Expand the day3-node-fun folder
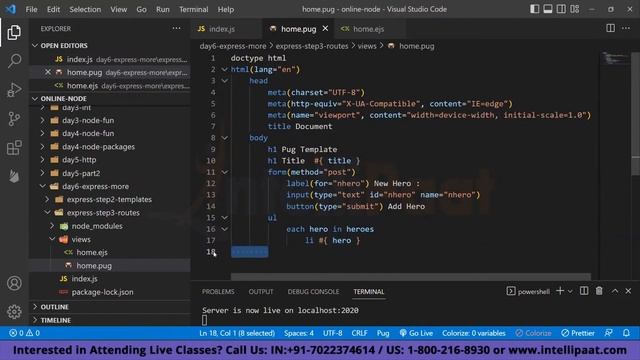 pos(88,120)
